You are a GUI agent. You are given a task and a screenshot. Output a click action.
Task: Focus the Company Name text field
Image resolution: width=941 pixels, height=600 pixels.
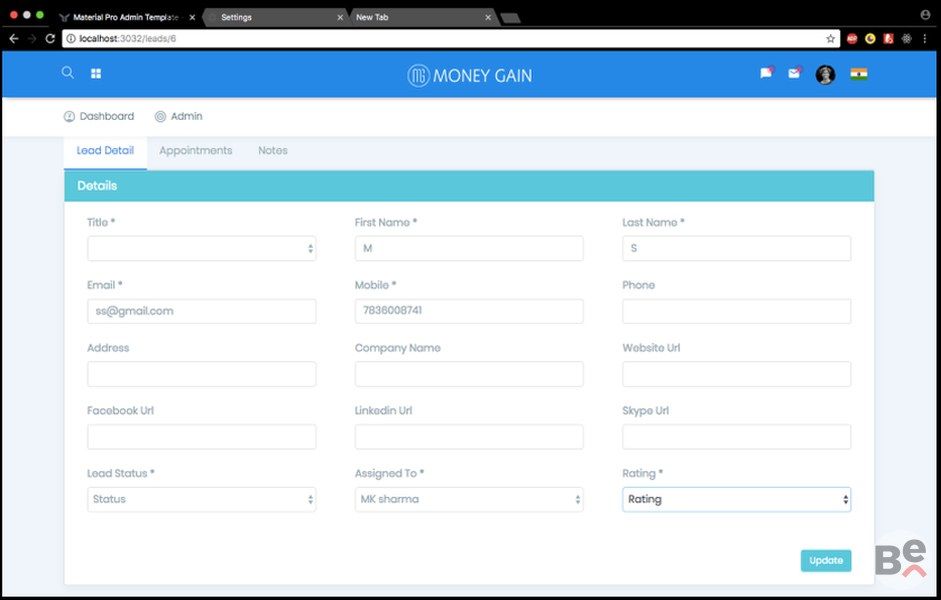(469, 374)
